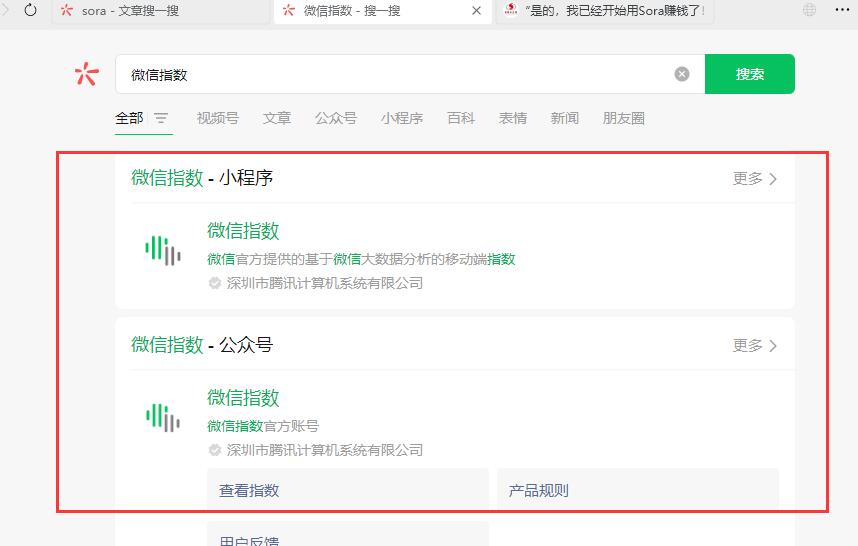
Task: Click inside the 微信指数 search input field
Action: click(x=400, y=74)
